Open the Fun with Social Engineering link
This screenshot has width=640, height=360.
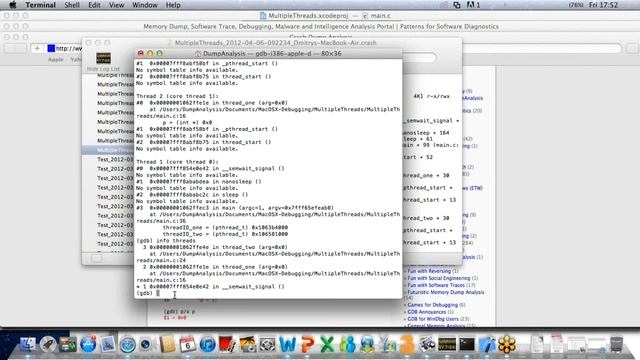click(x=439, y=278)
